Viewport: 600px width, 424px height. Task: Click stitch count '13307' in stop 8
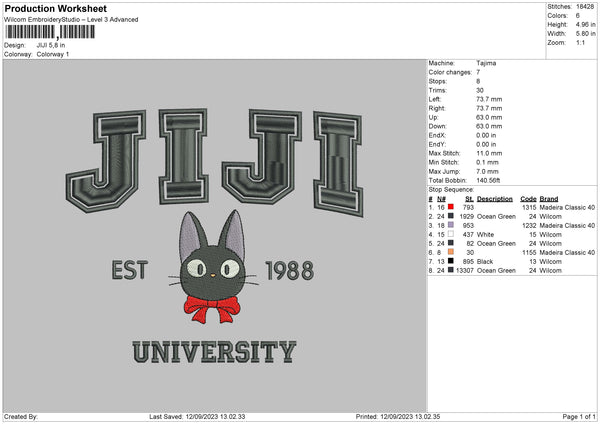point(465,271)
